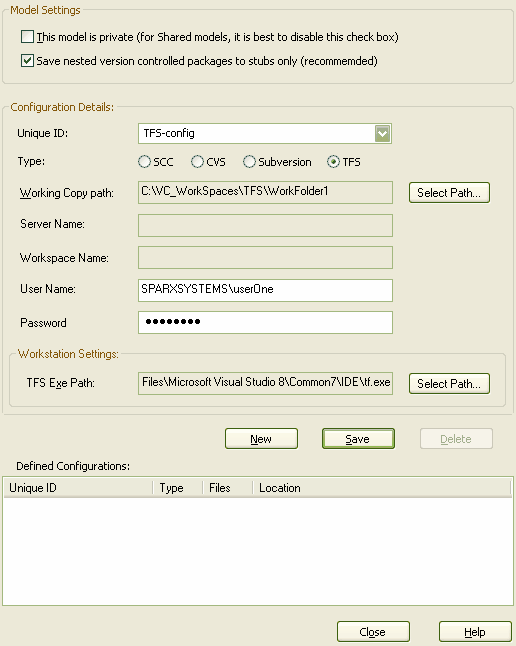This screenshot has width=516, height=646.
Task: Click the User Name input field
Action: tap(265, 290)
